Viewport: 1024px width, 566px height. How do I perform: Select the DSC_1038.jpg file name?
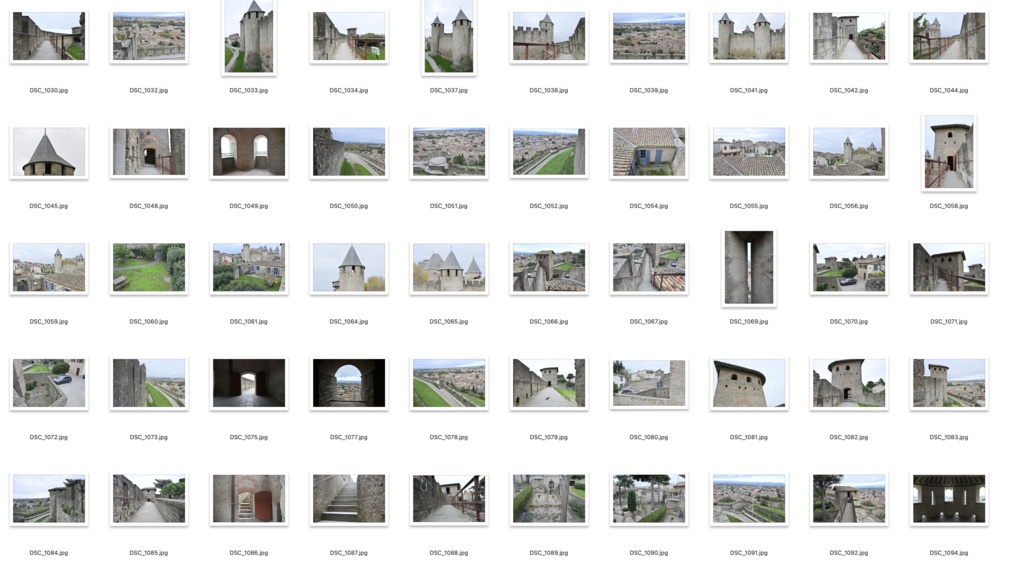pyautogui.click(x=549, y=91)
